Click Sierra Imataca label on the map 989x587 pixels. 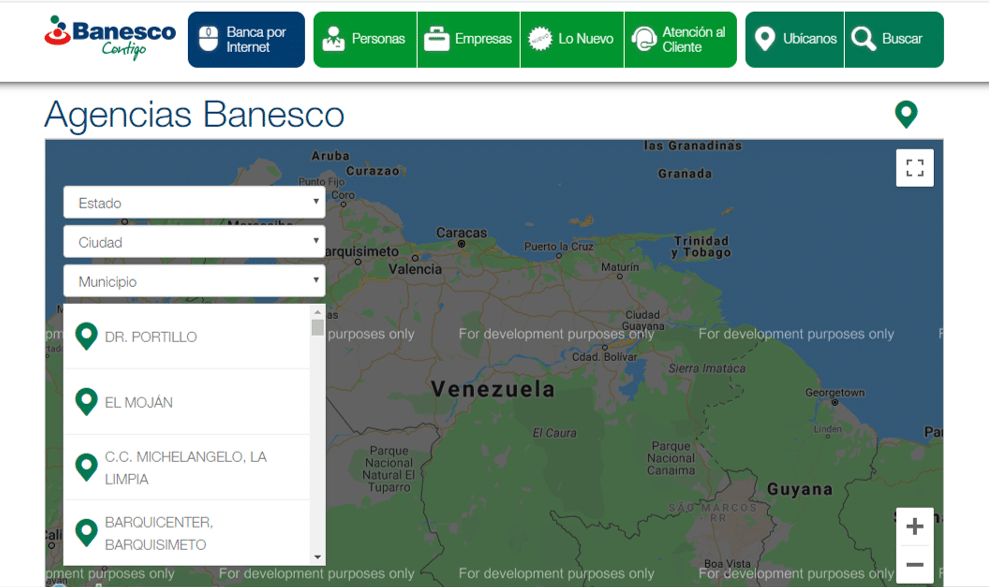click(x=706, y=368)
